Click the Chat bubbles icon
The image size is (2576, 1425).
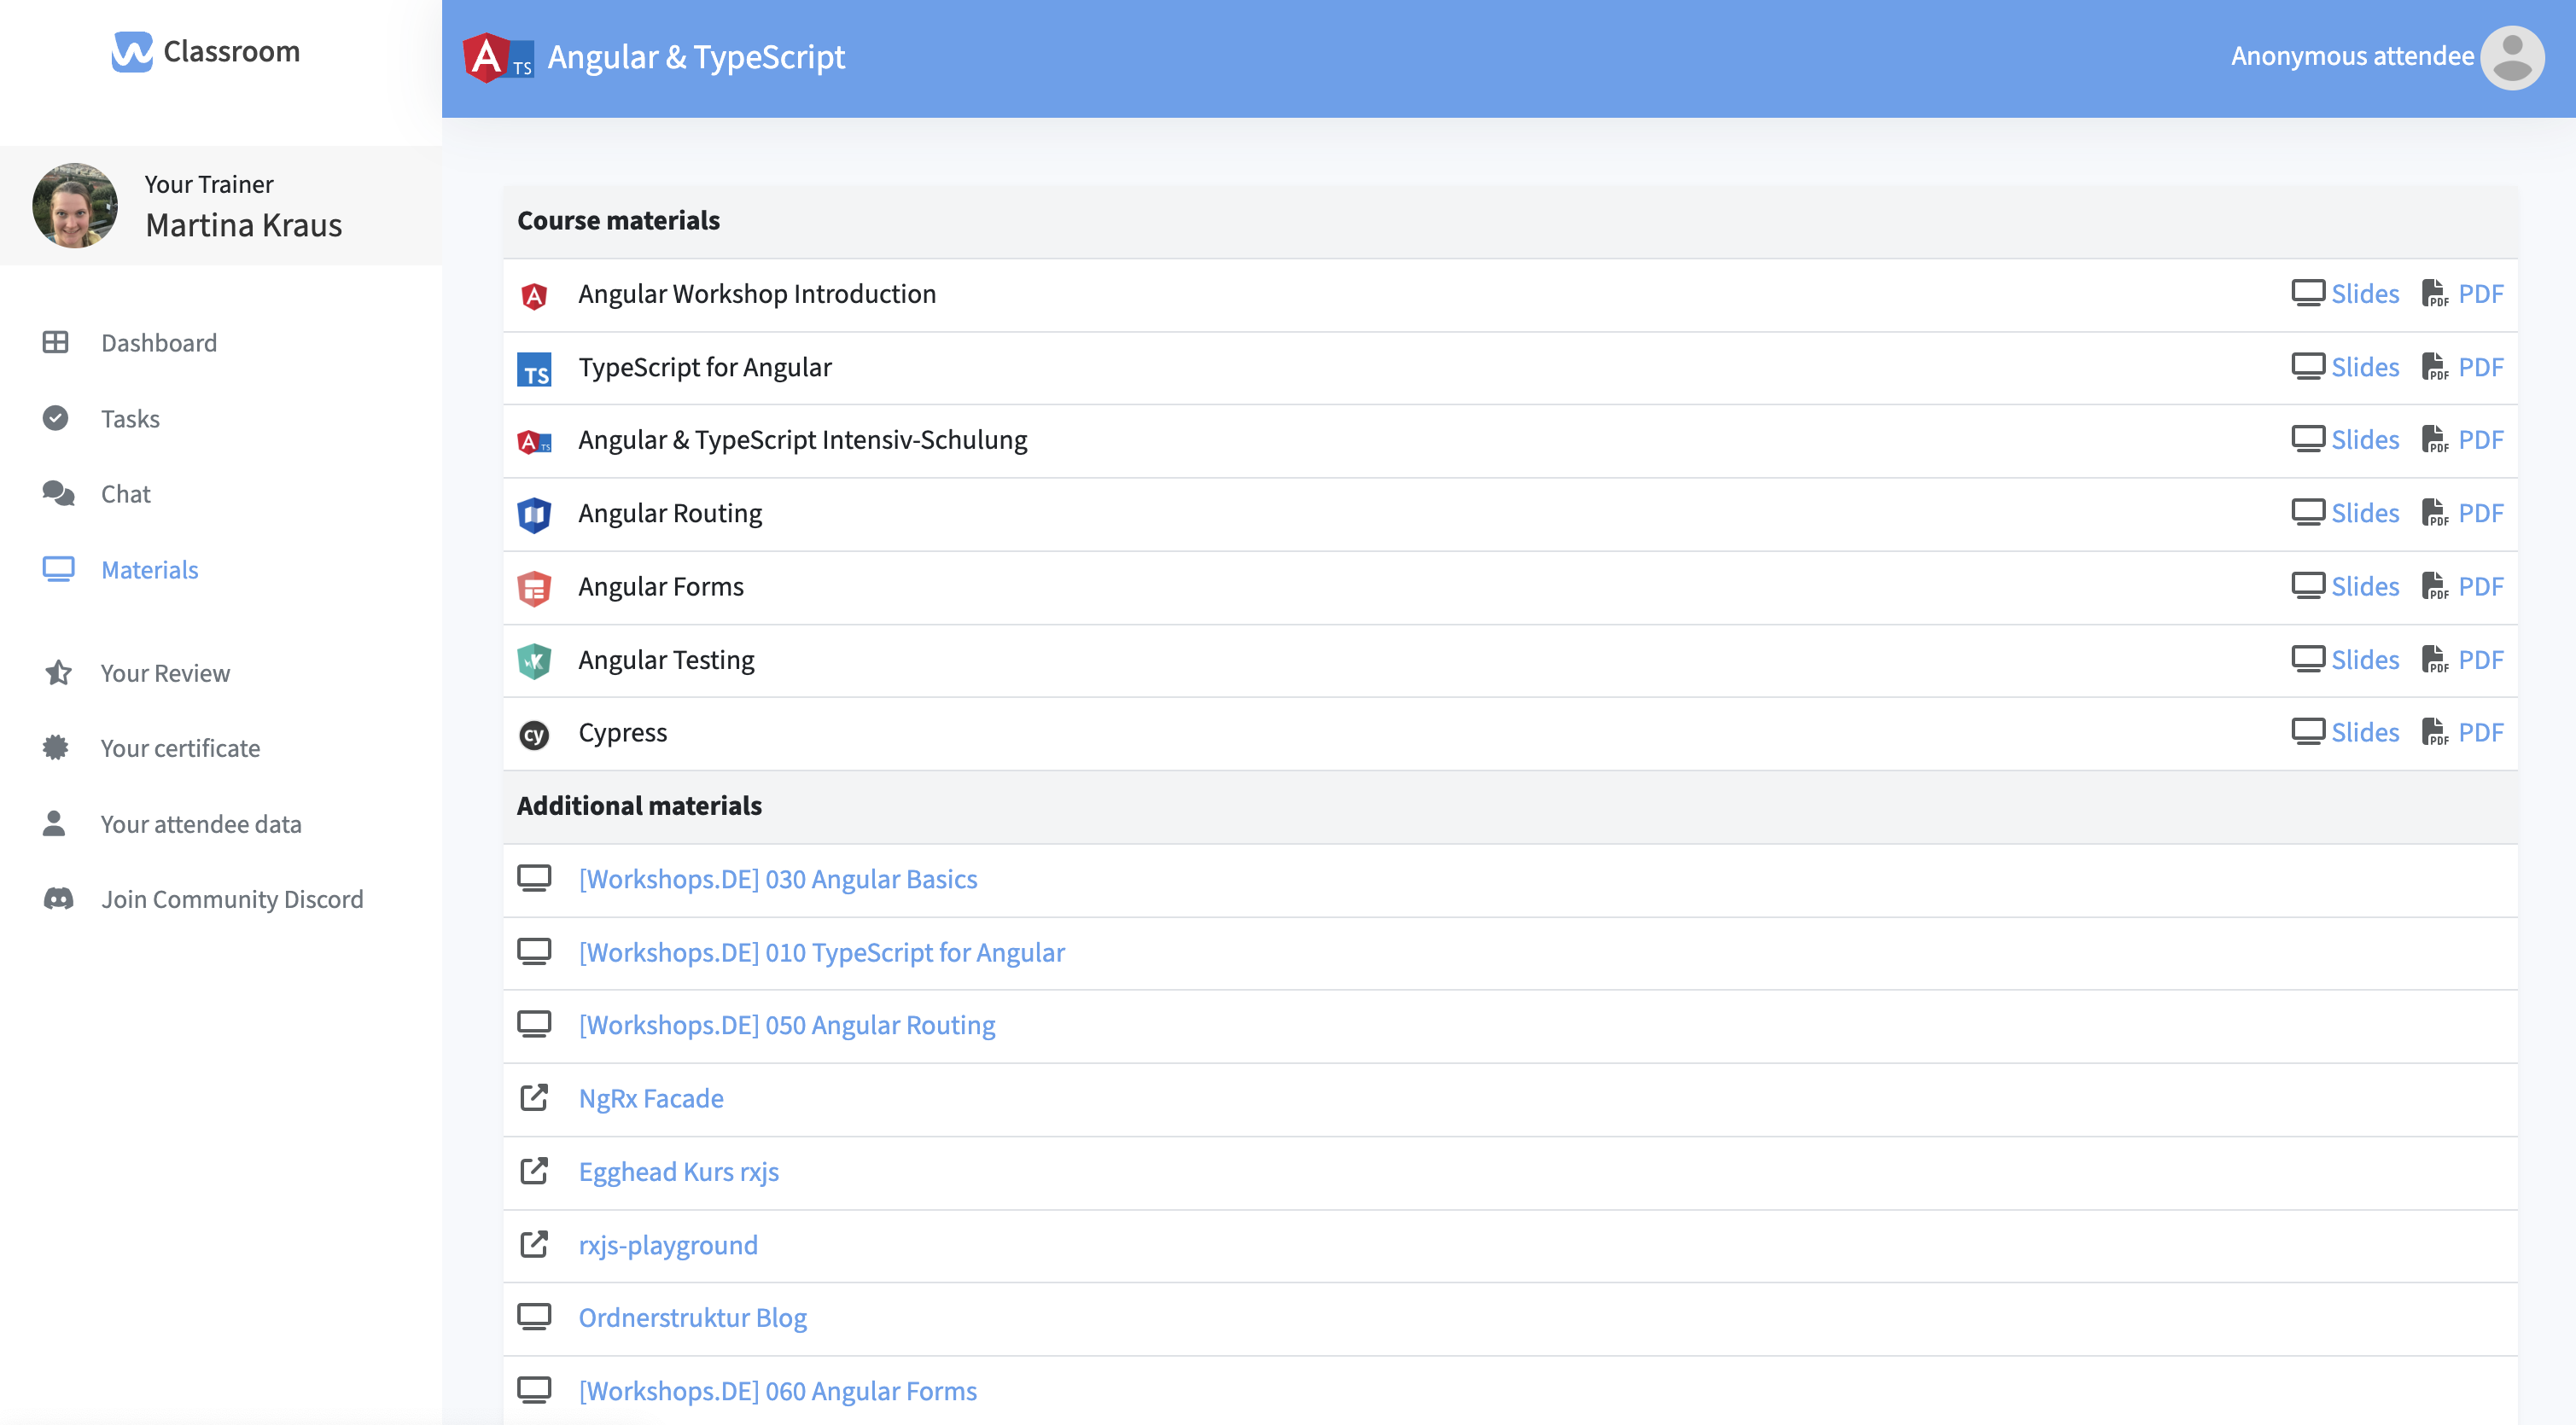click(58, 494)
